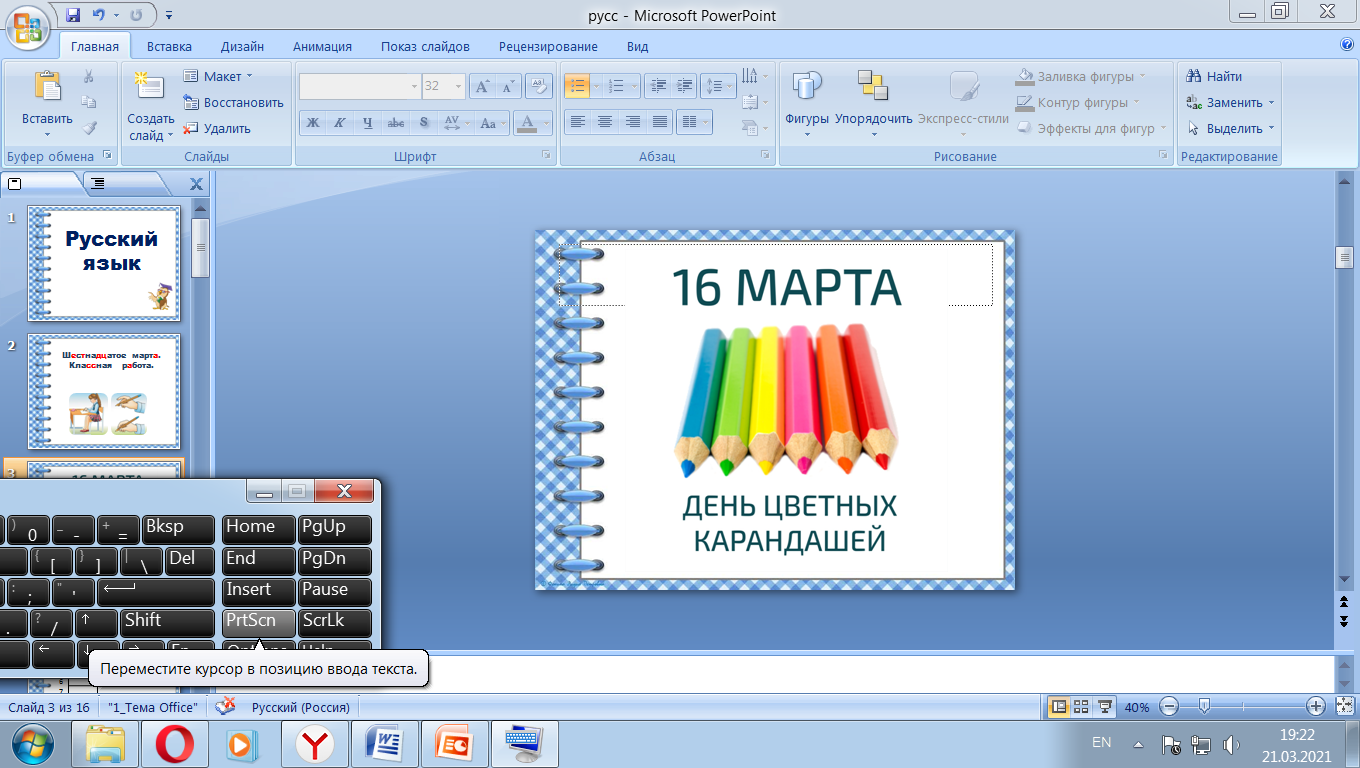This screenshot has width=1360, height=768.
Task: Open the Дизайн ribbon tab
Action: click(x=242, y=46)
